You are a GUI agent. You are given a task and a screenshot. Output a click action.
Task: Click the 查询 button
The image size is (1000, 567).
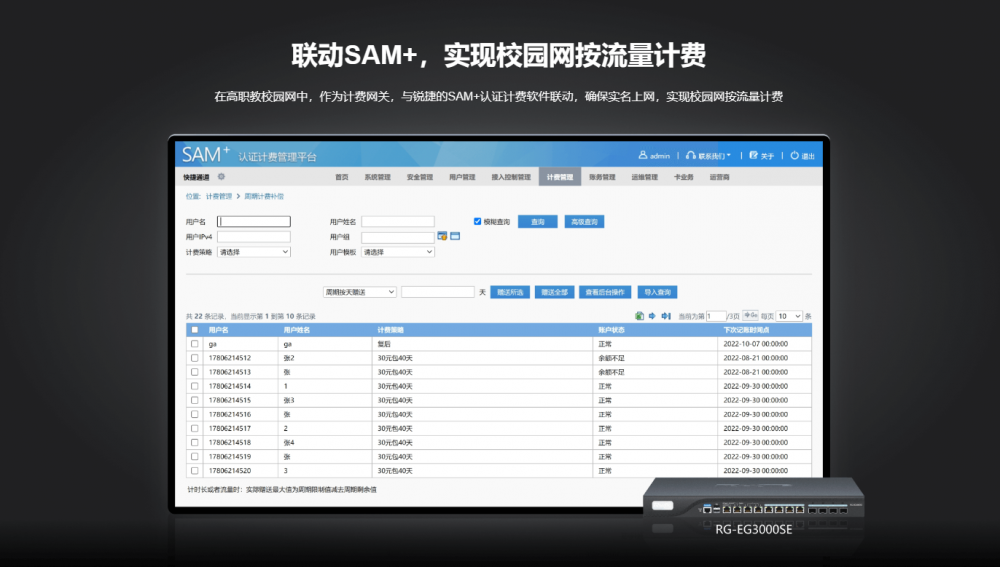[538, 221]
